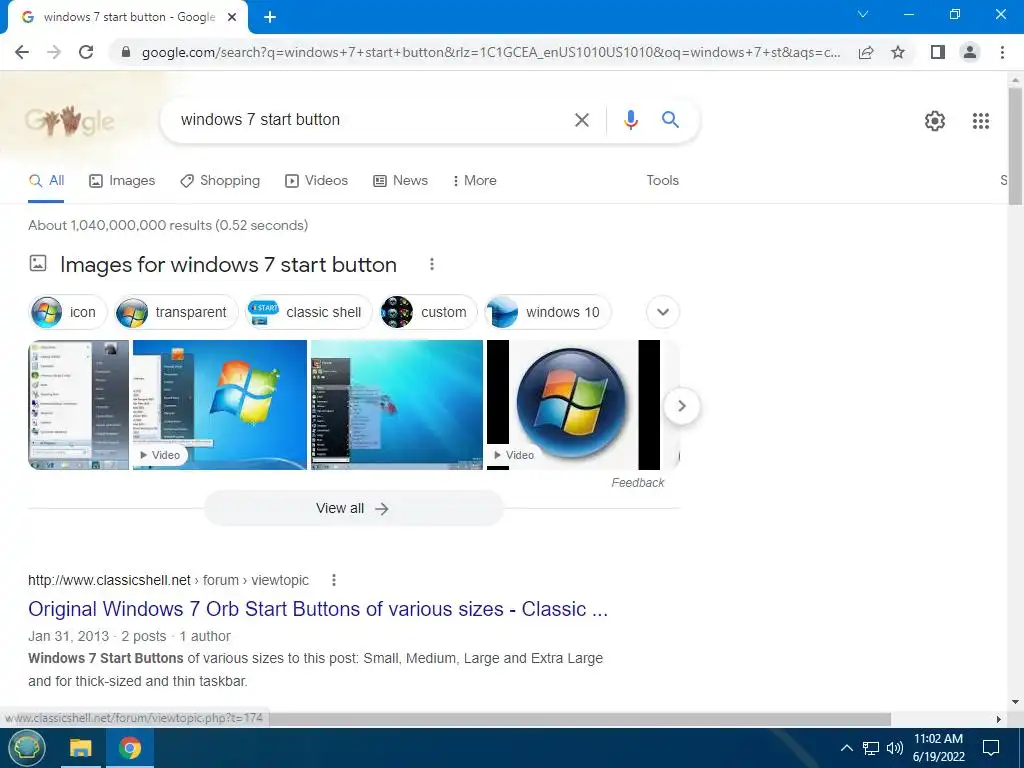Screen dimensions: 1024x768
Task: Click the browser forward arrow
Action: (x=54, y=52)
